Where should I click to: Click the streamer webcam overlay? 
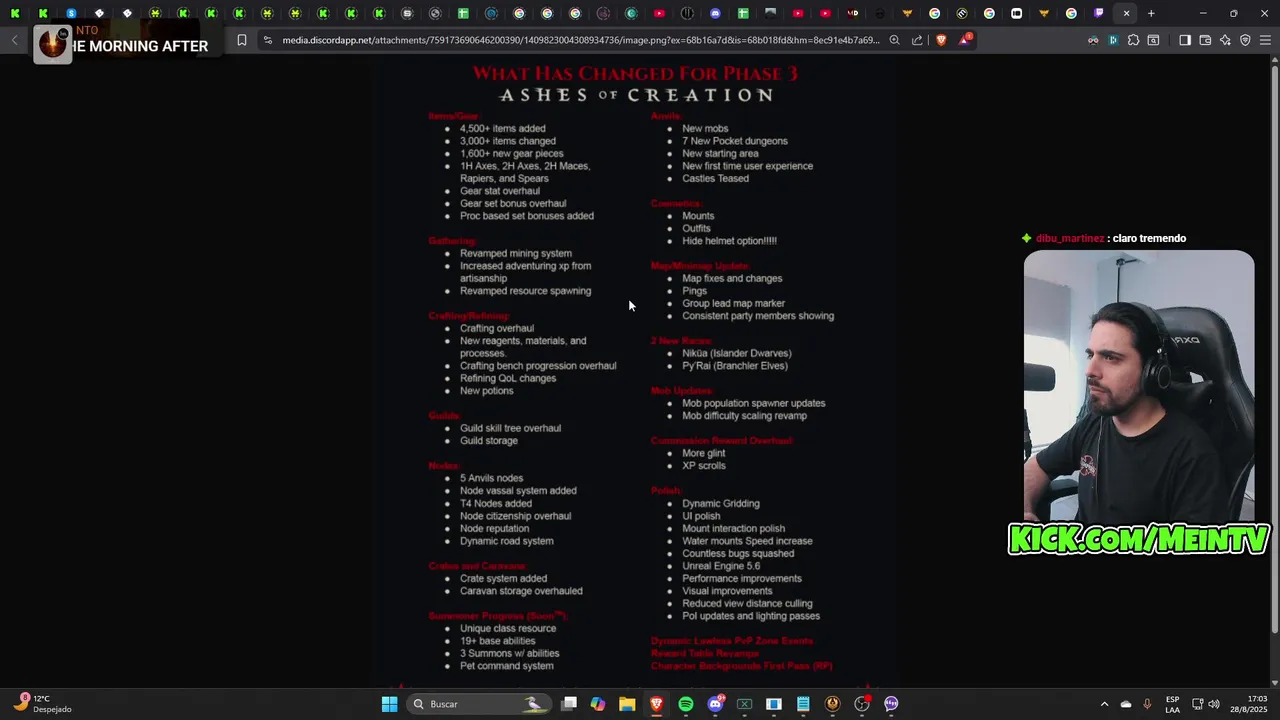1138,385
